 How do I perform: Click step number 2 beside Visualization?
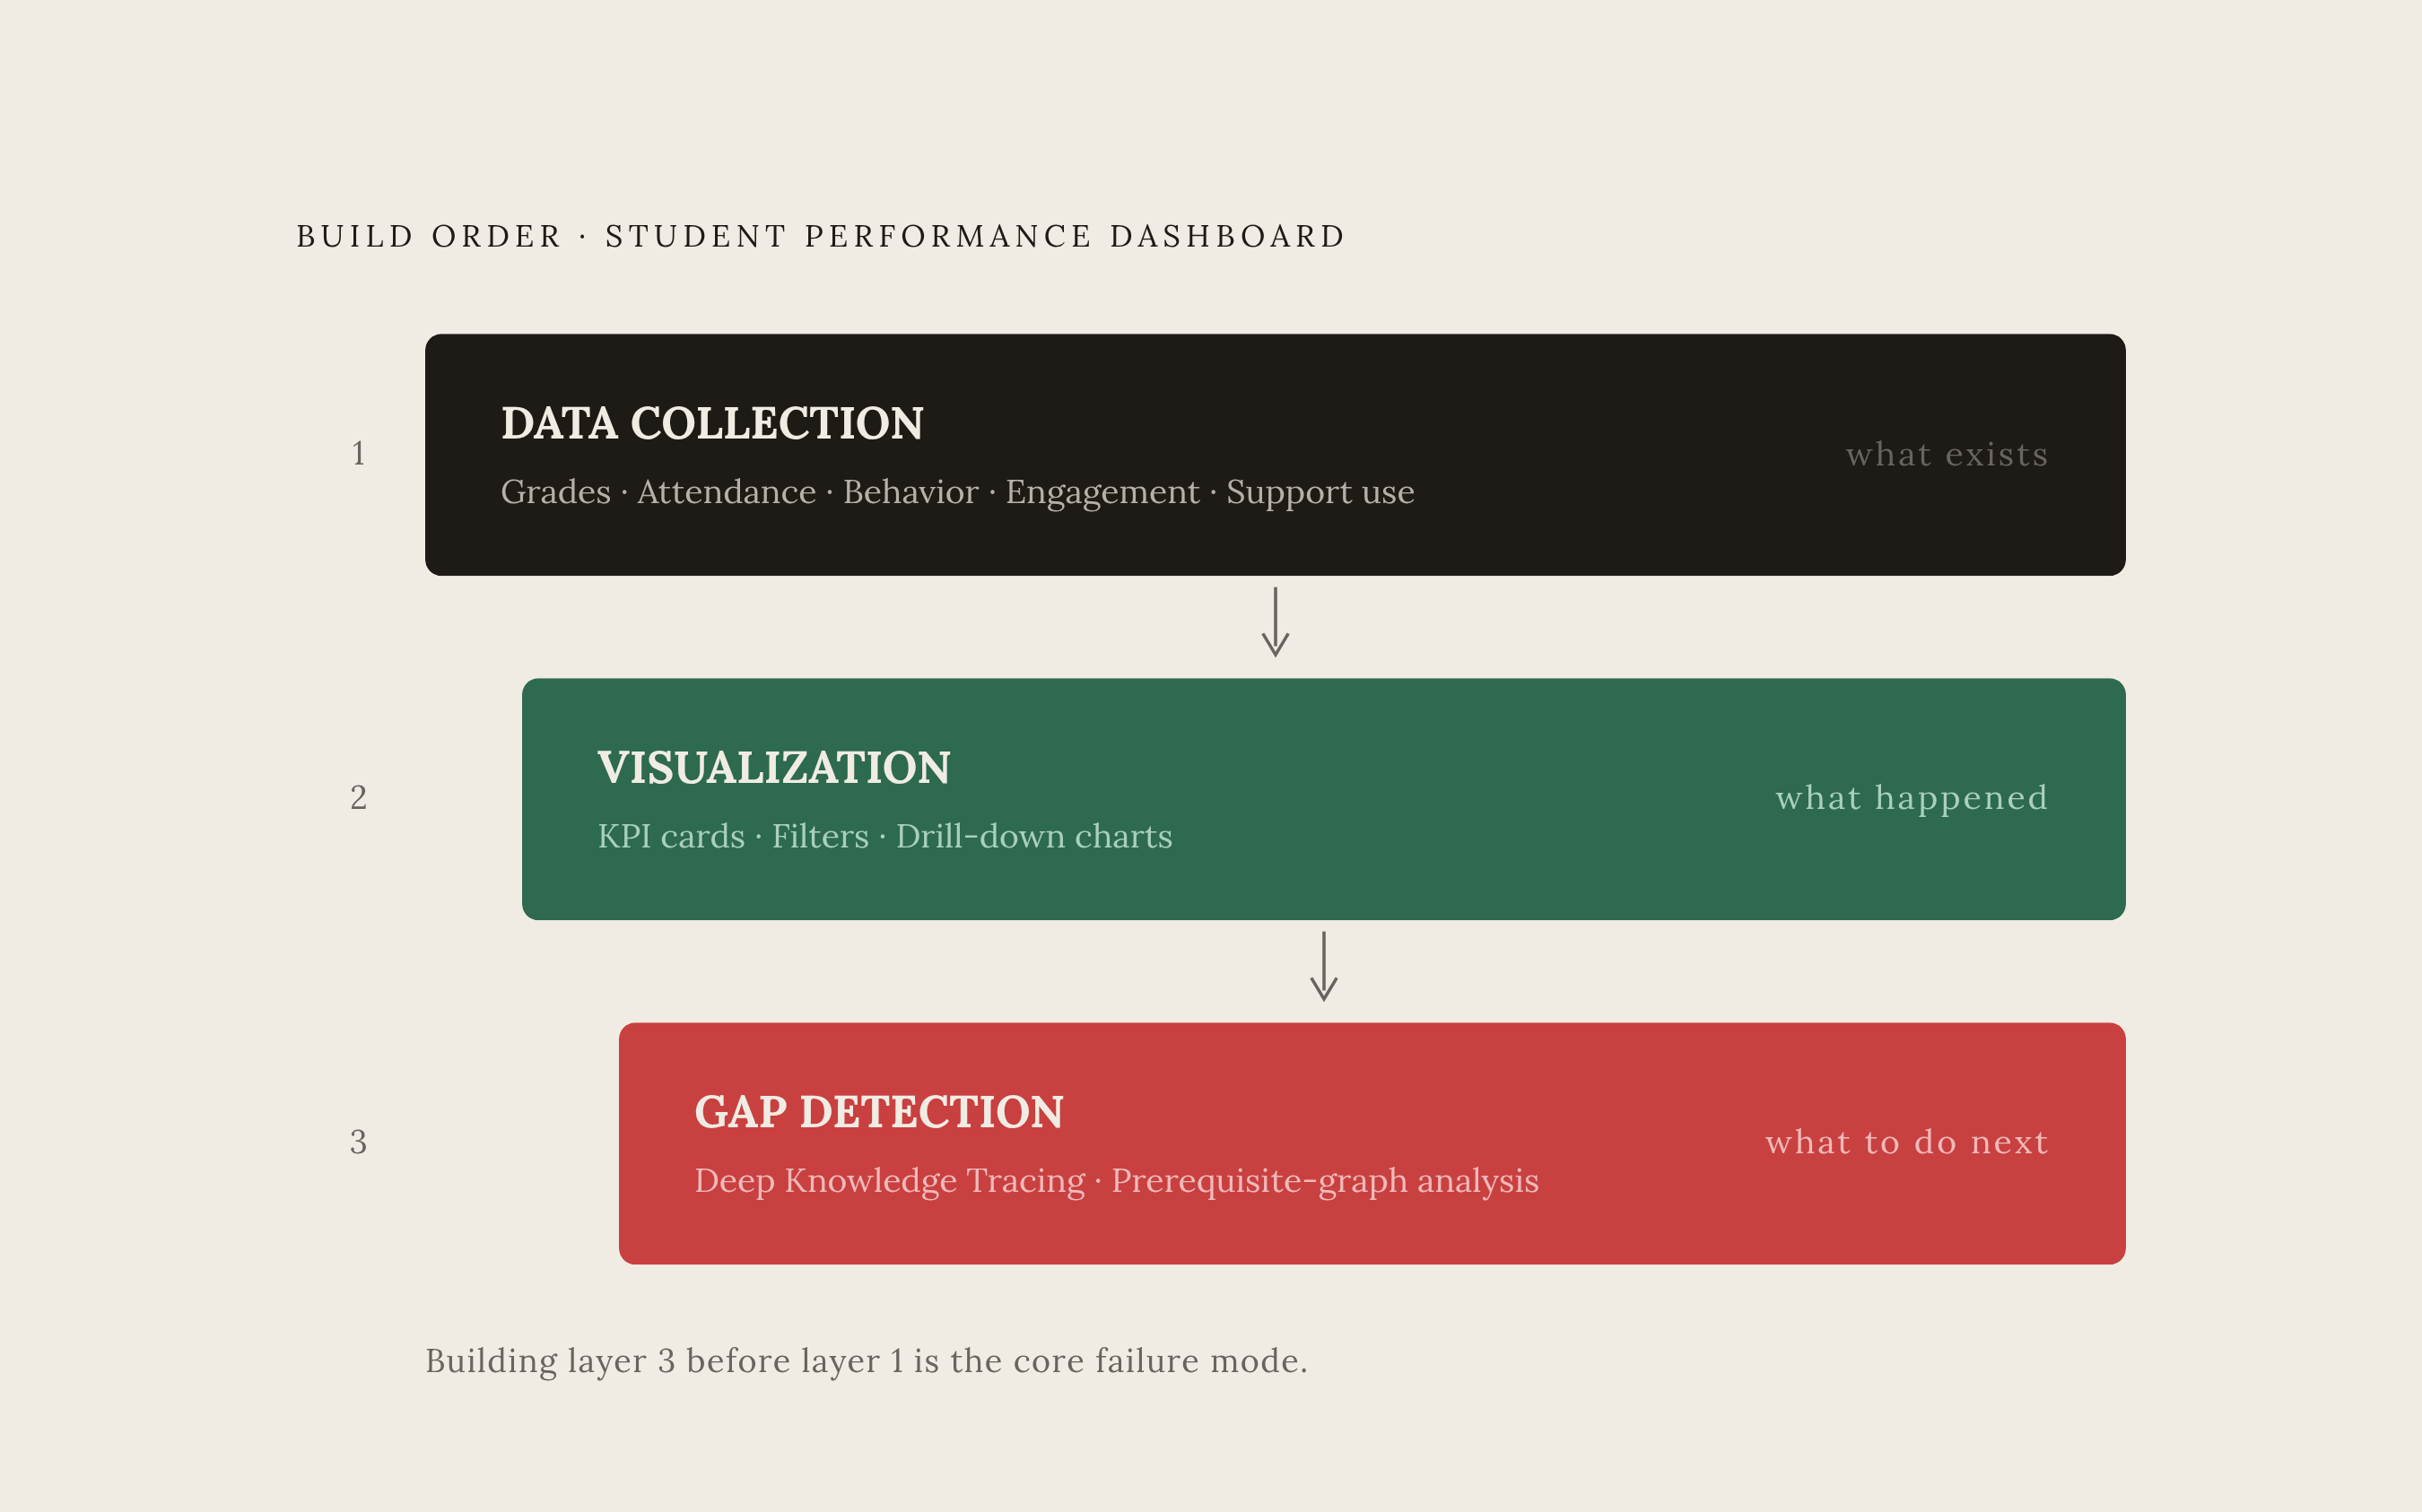click(x=358, y=798)
